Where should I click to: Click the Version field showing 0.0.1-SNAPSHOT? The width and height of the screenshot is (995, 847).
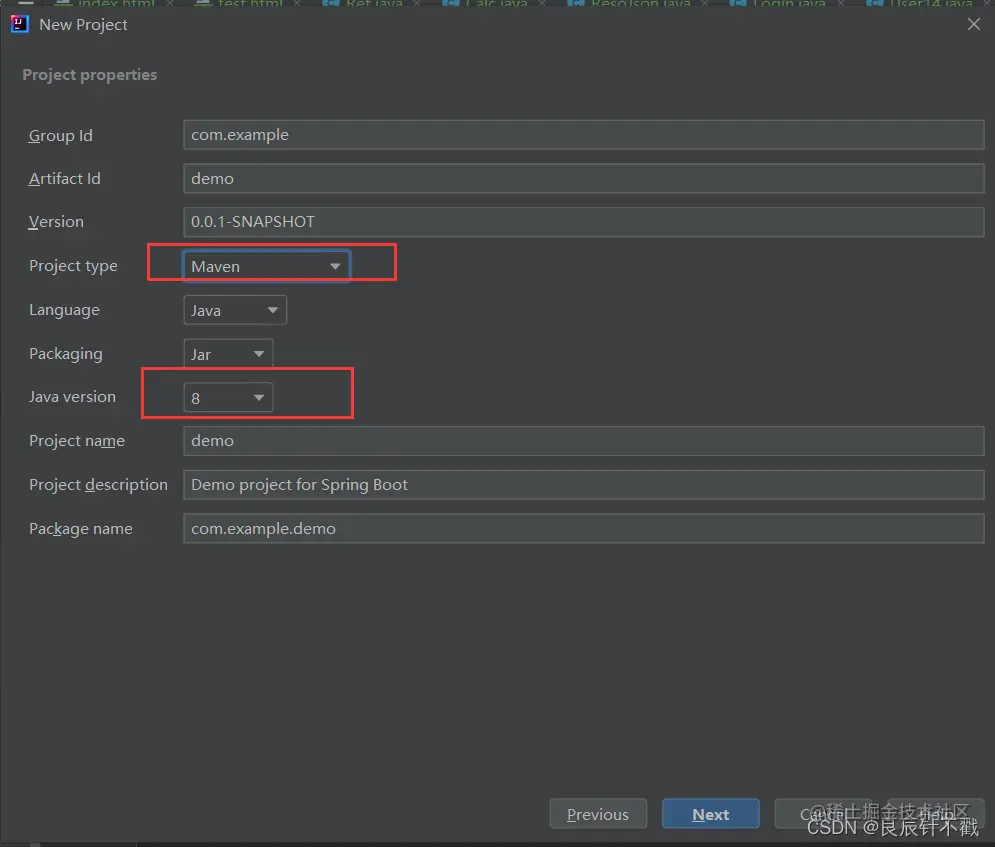[x=584, y=222]
